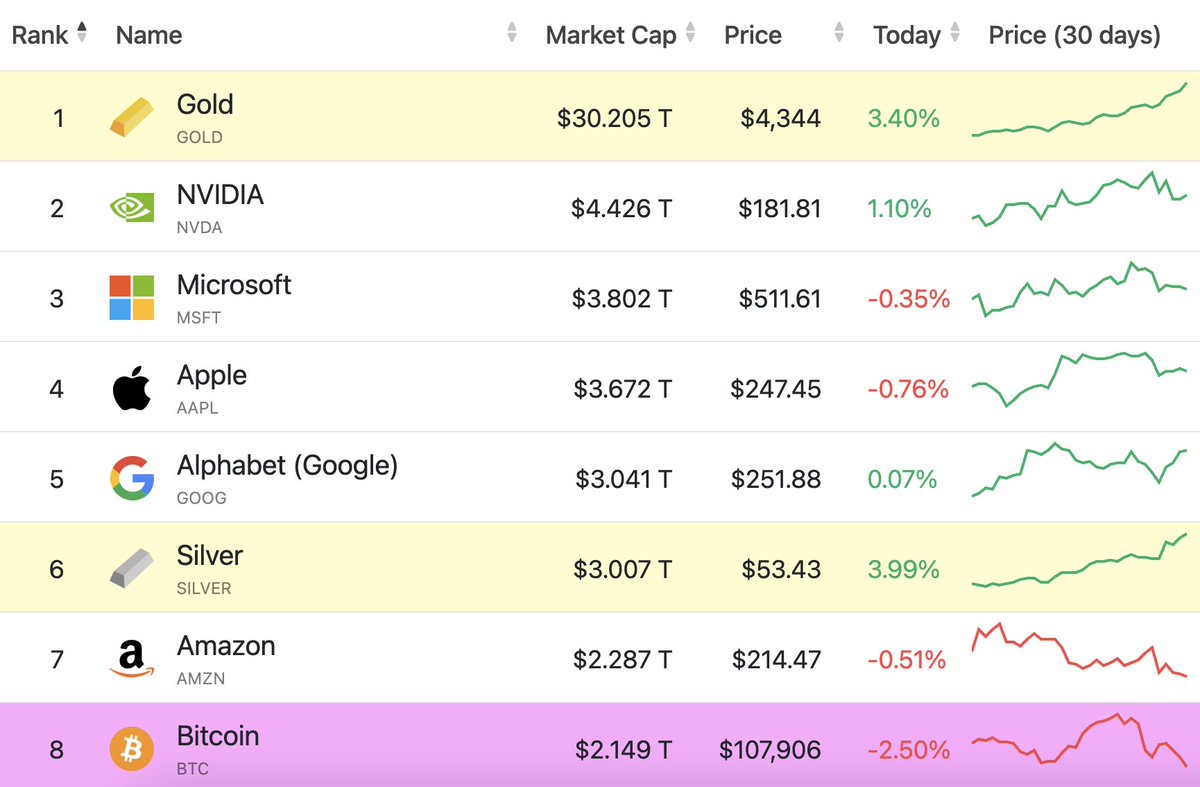Click the Today column header
Viewport: 1200px width, 787px height.
tap(907, 35)
